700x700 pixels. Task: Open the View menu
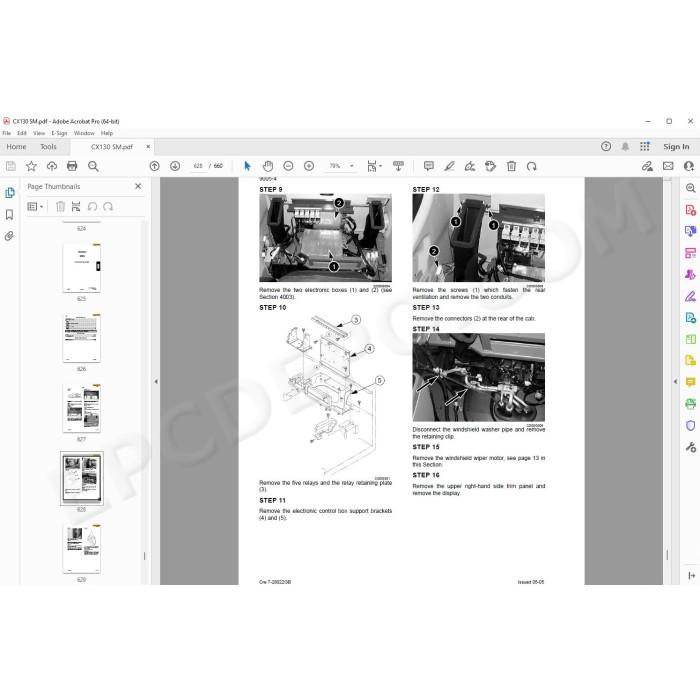click(39, 133)
